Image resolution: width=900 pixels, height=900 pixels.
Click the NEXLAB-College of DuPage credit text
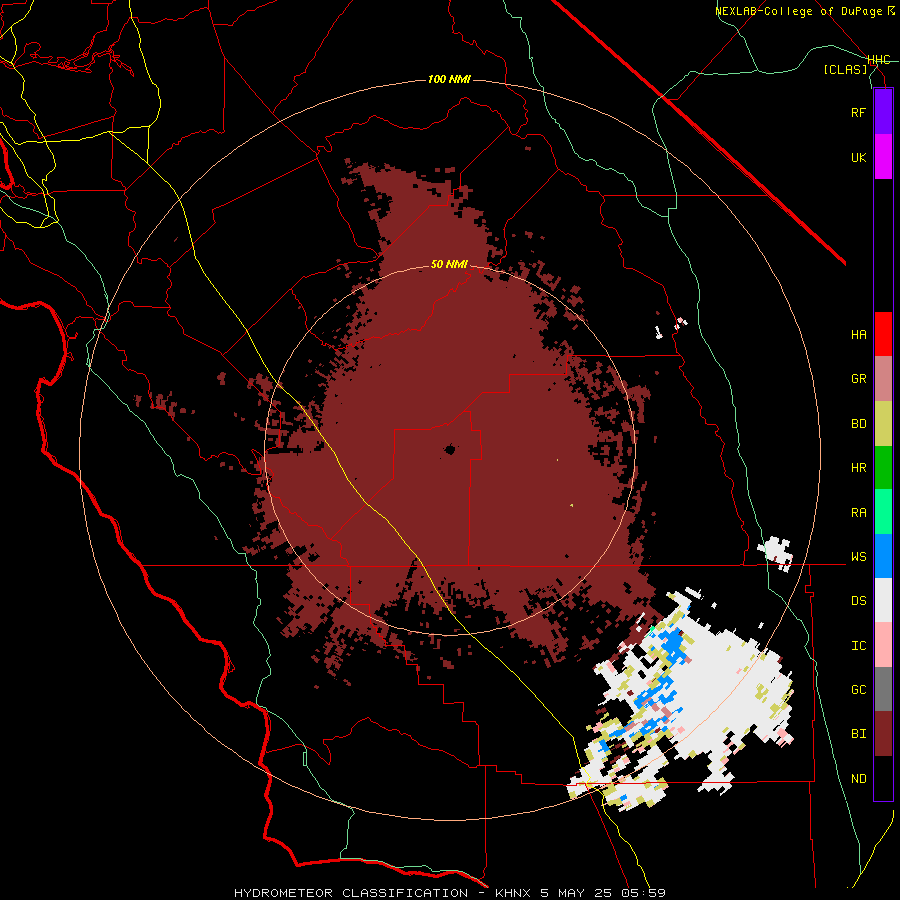798,11
